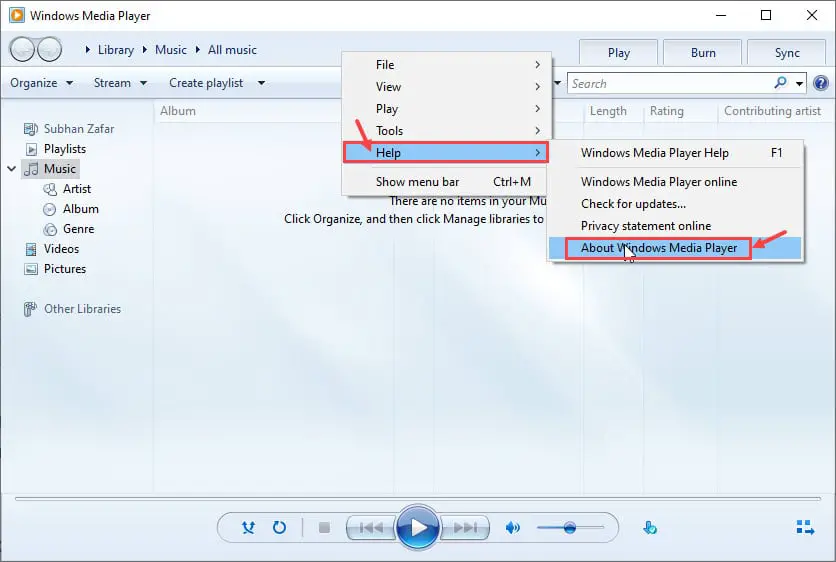Sort by the Length column header
The width and height of the screenshot is (836, 562).
[x=608, y=111]
